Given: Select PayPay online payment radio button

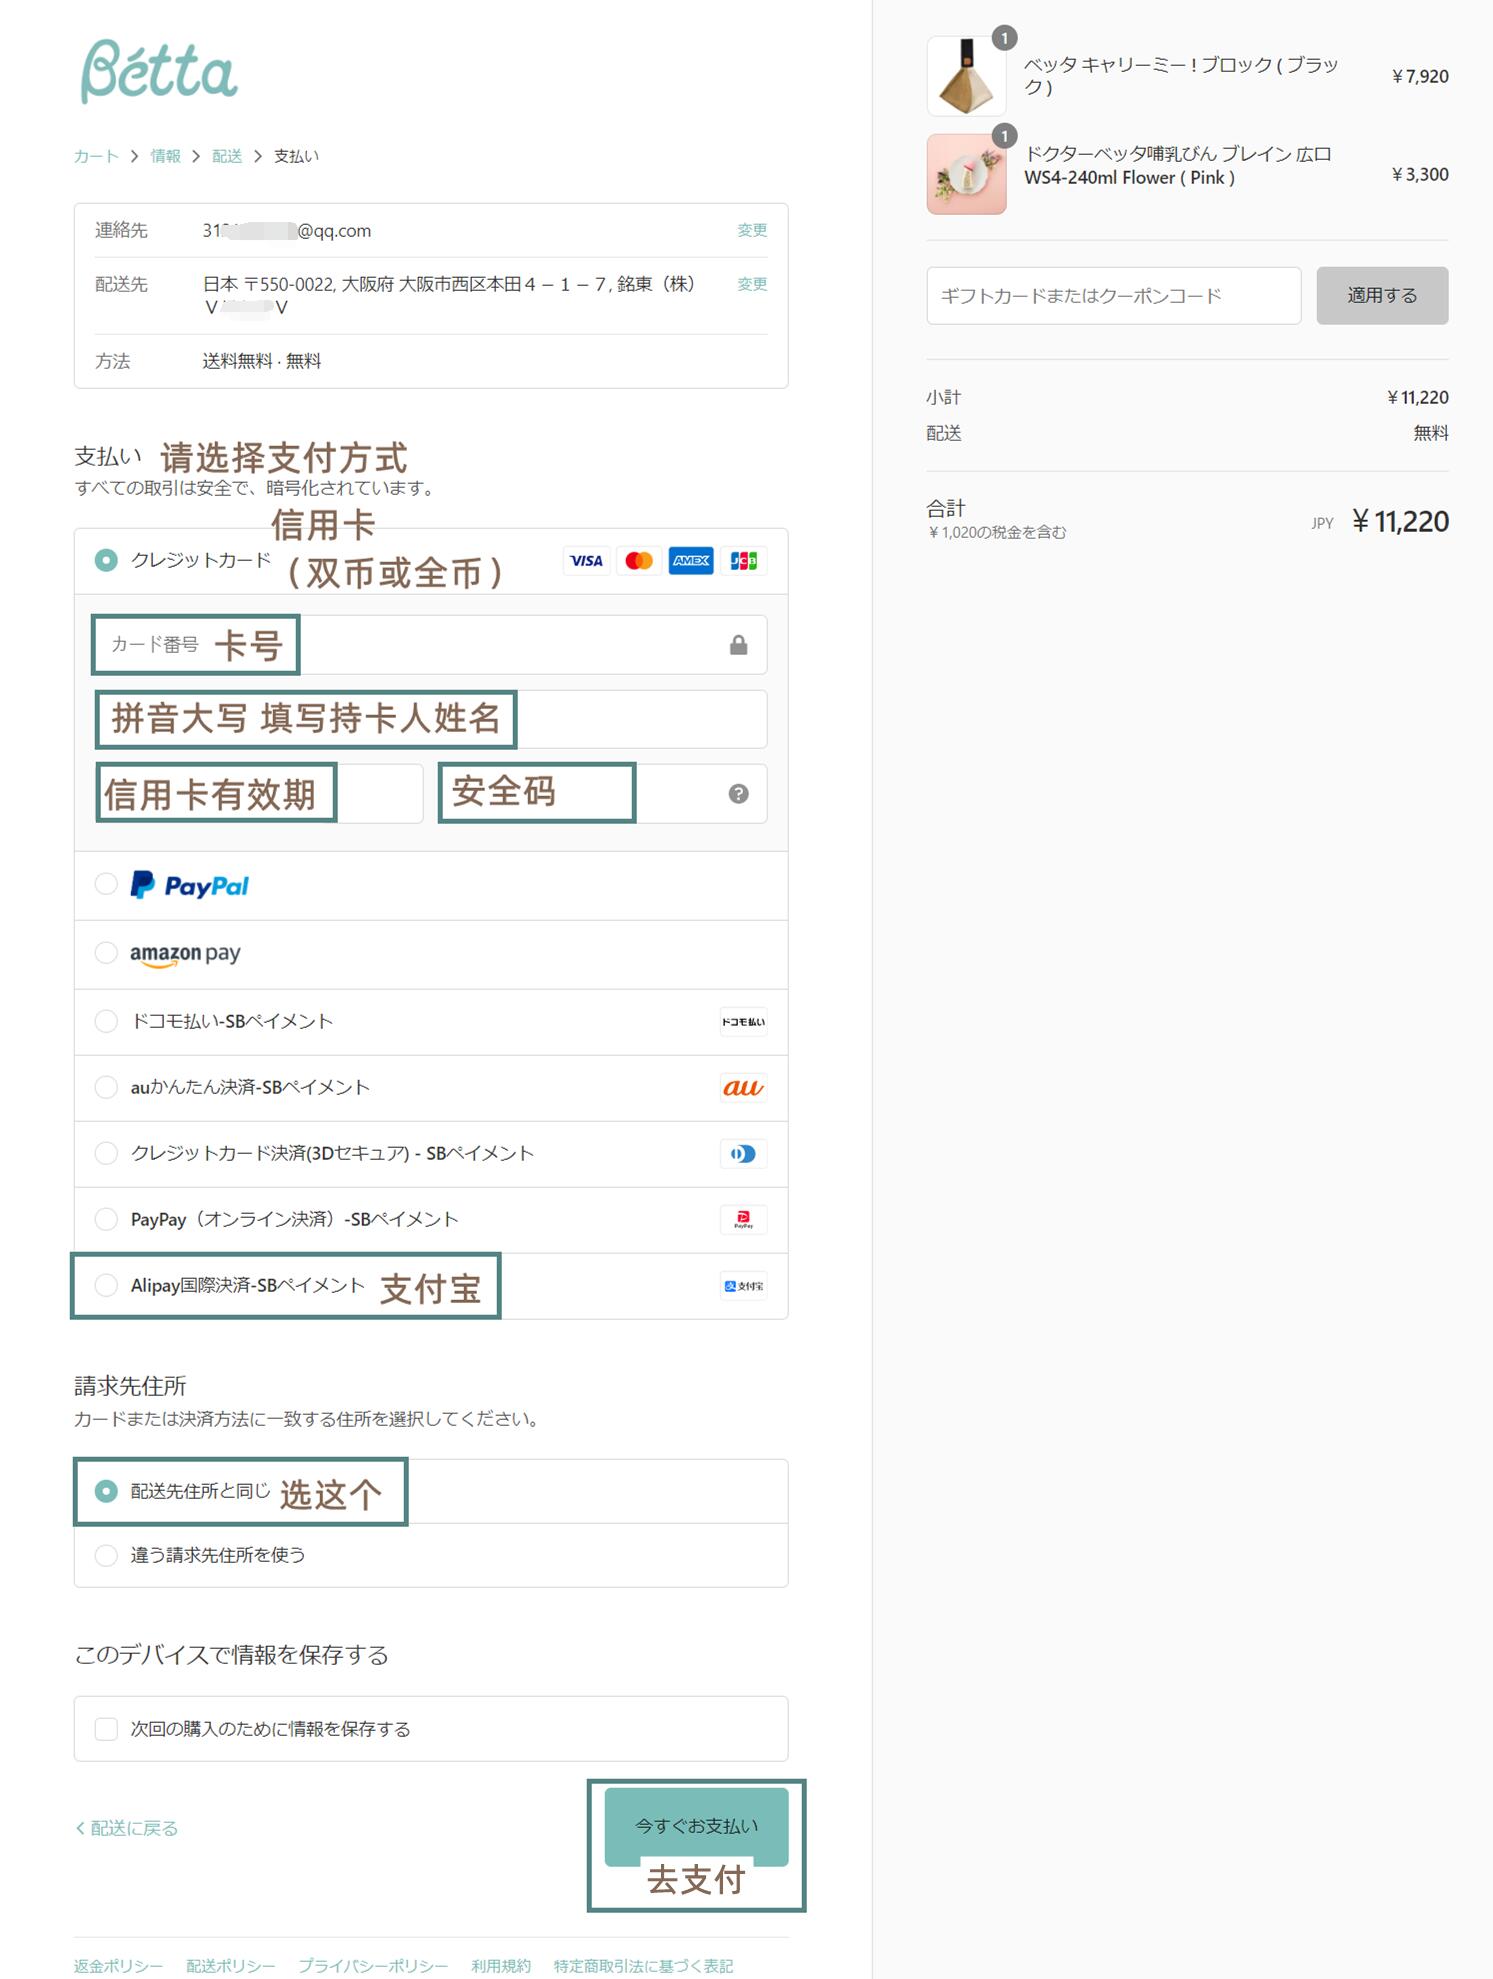Looking at the screenshot, I should click(106, 1219).
